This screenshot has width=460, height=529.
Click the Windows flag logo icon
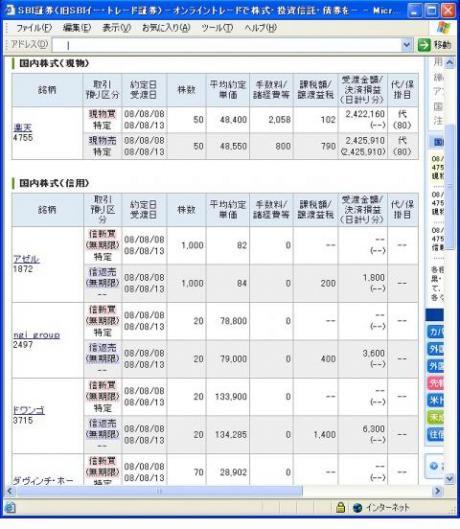443,28
